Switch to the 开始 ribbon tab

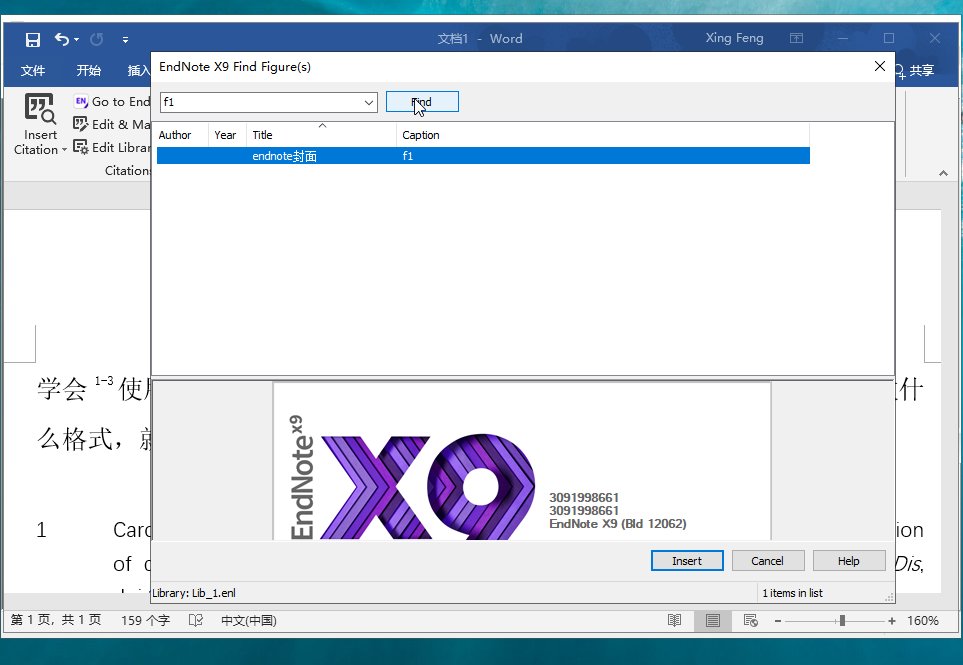88,71
